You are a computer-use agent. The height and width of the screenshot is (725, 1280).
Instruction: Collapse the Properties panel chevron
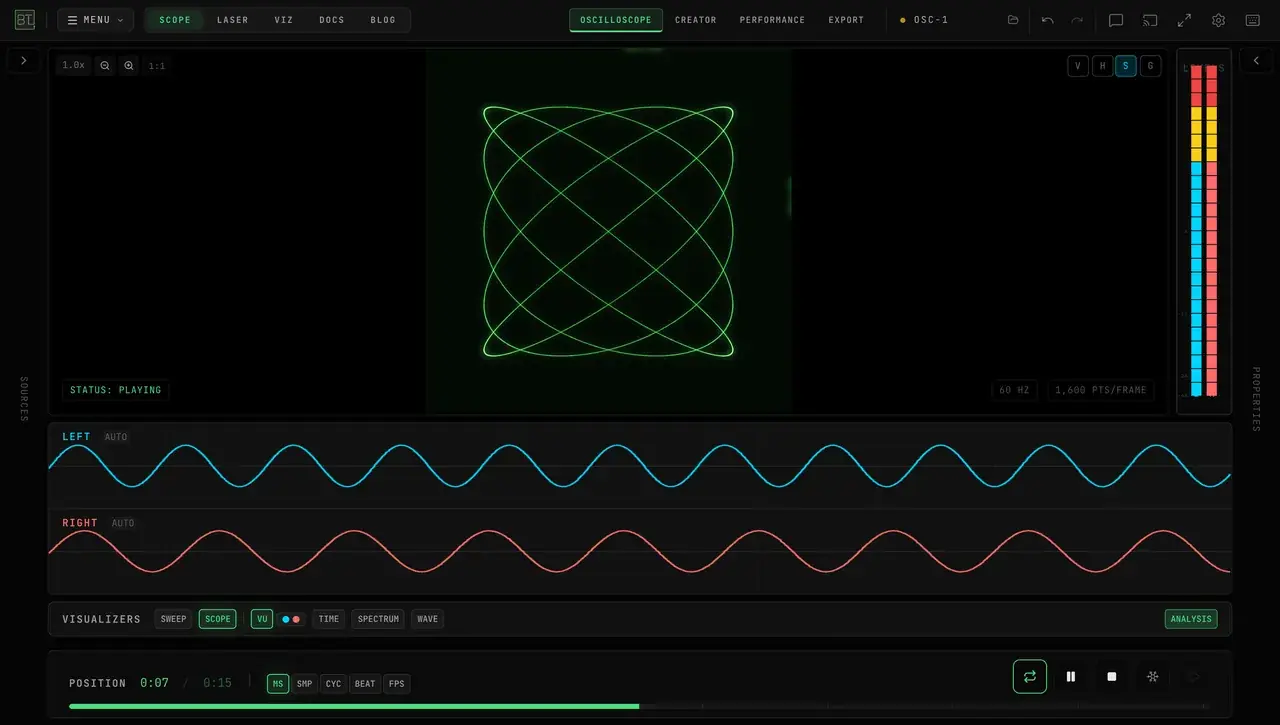(1256, 60)
